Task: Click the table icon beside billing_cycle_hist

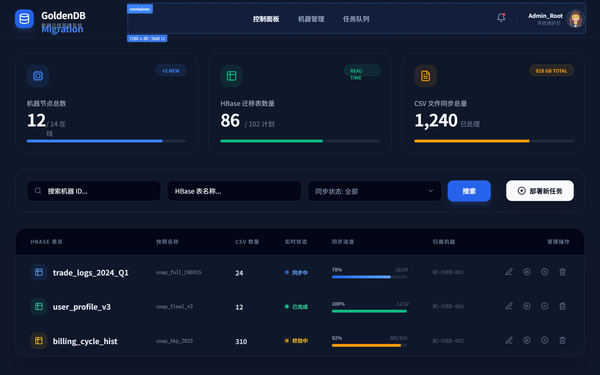Action: tap(39, 340)
